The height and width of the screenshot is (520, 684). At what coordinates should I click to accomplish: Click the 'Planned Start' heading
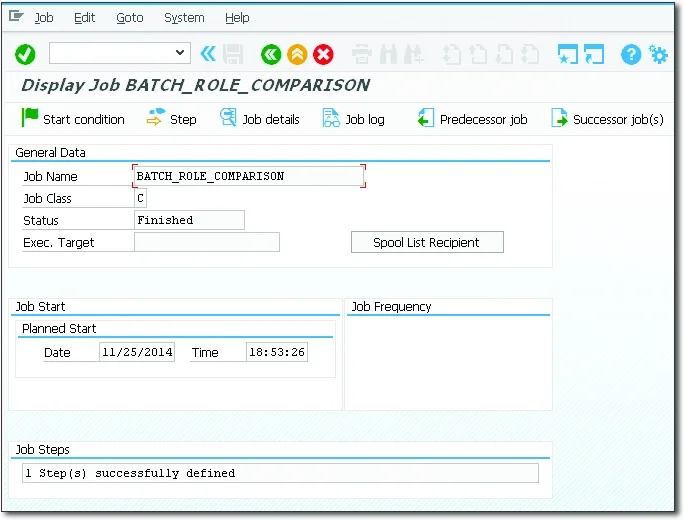59,328
